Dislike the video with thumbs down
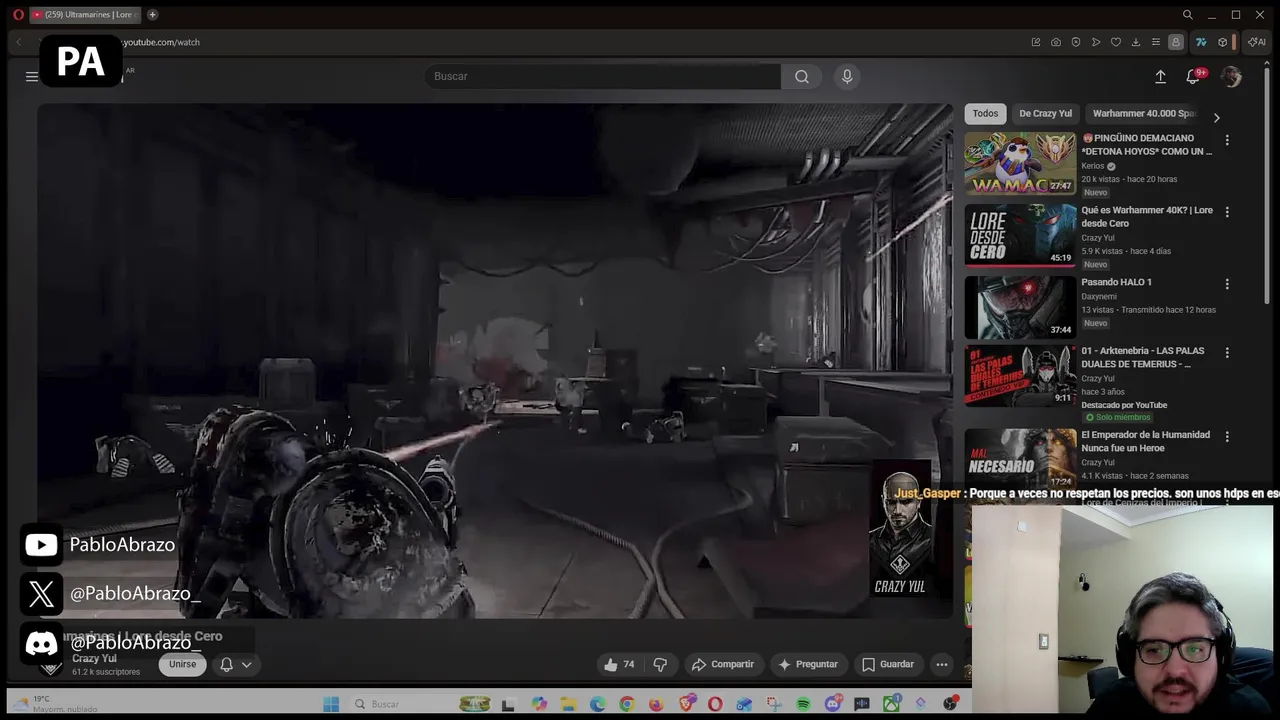1280x720 pixels. (x=660, y=664)
